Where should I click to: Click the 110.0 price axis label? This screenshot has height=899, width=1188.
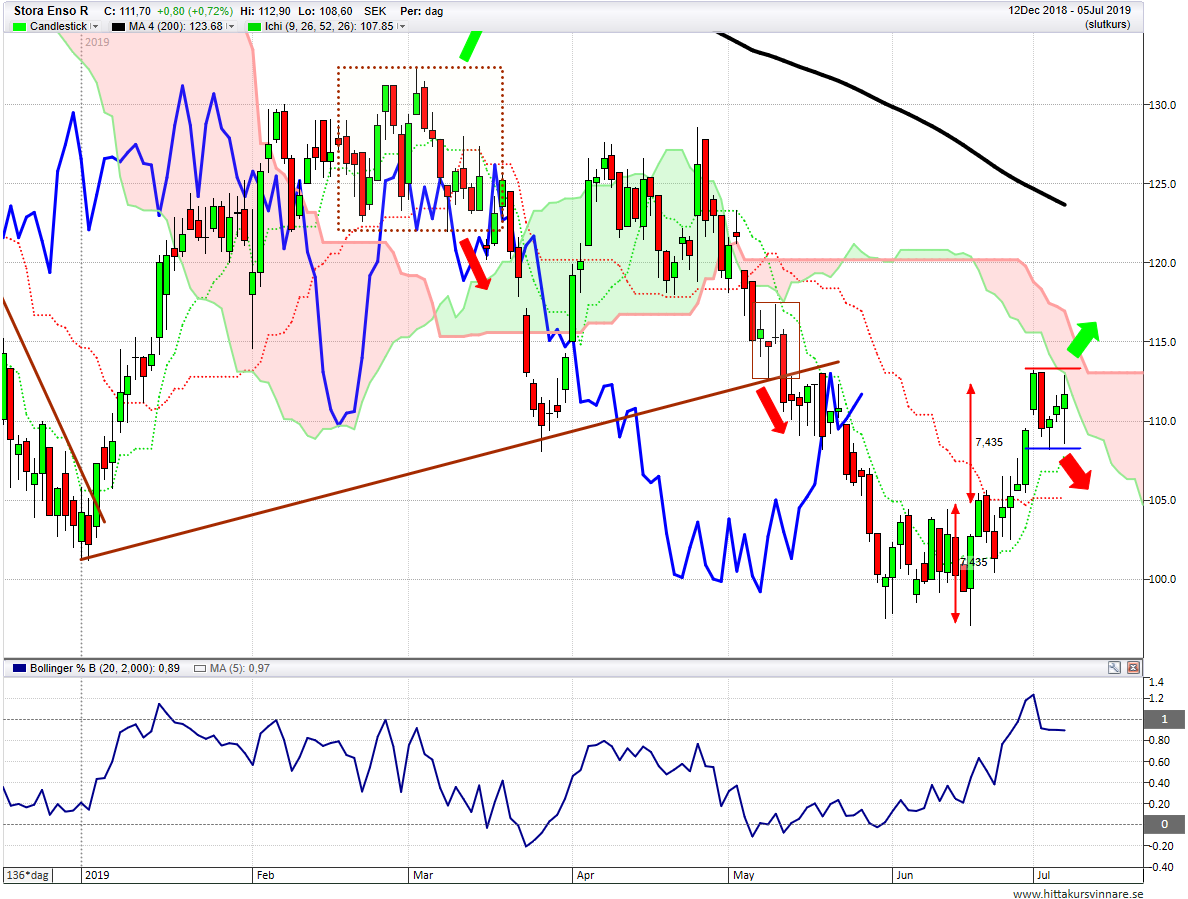tap(1162, 421)
